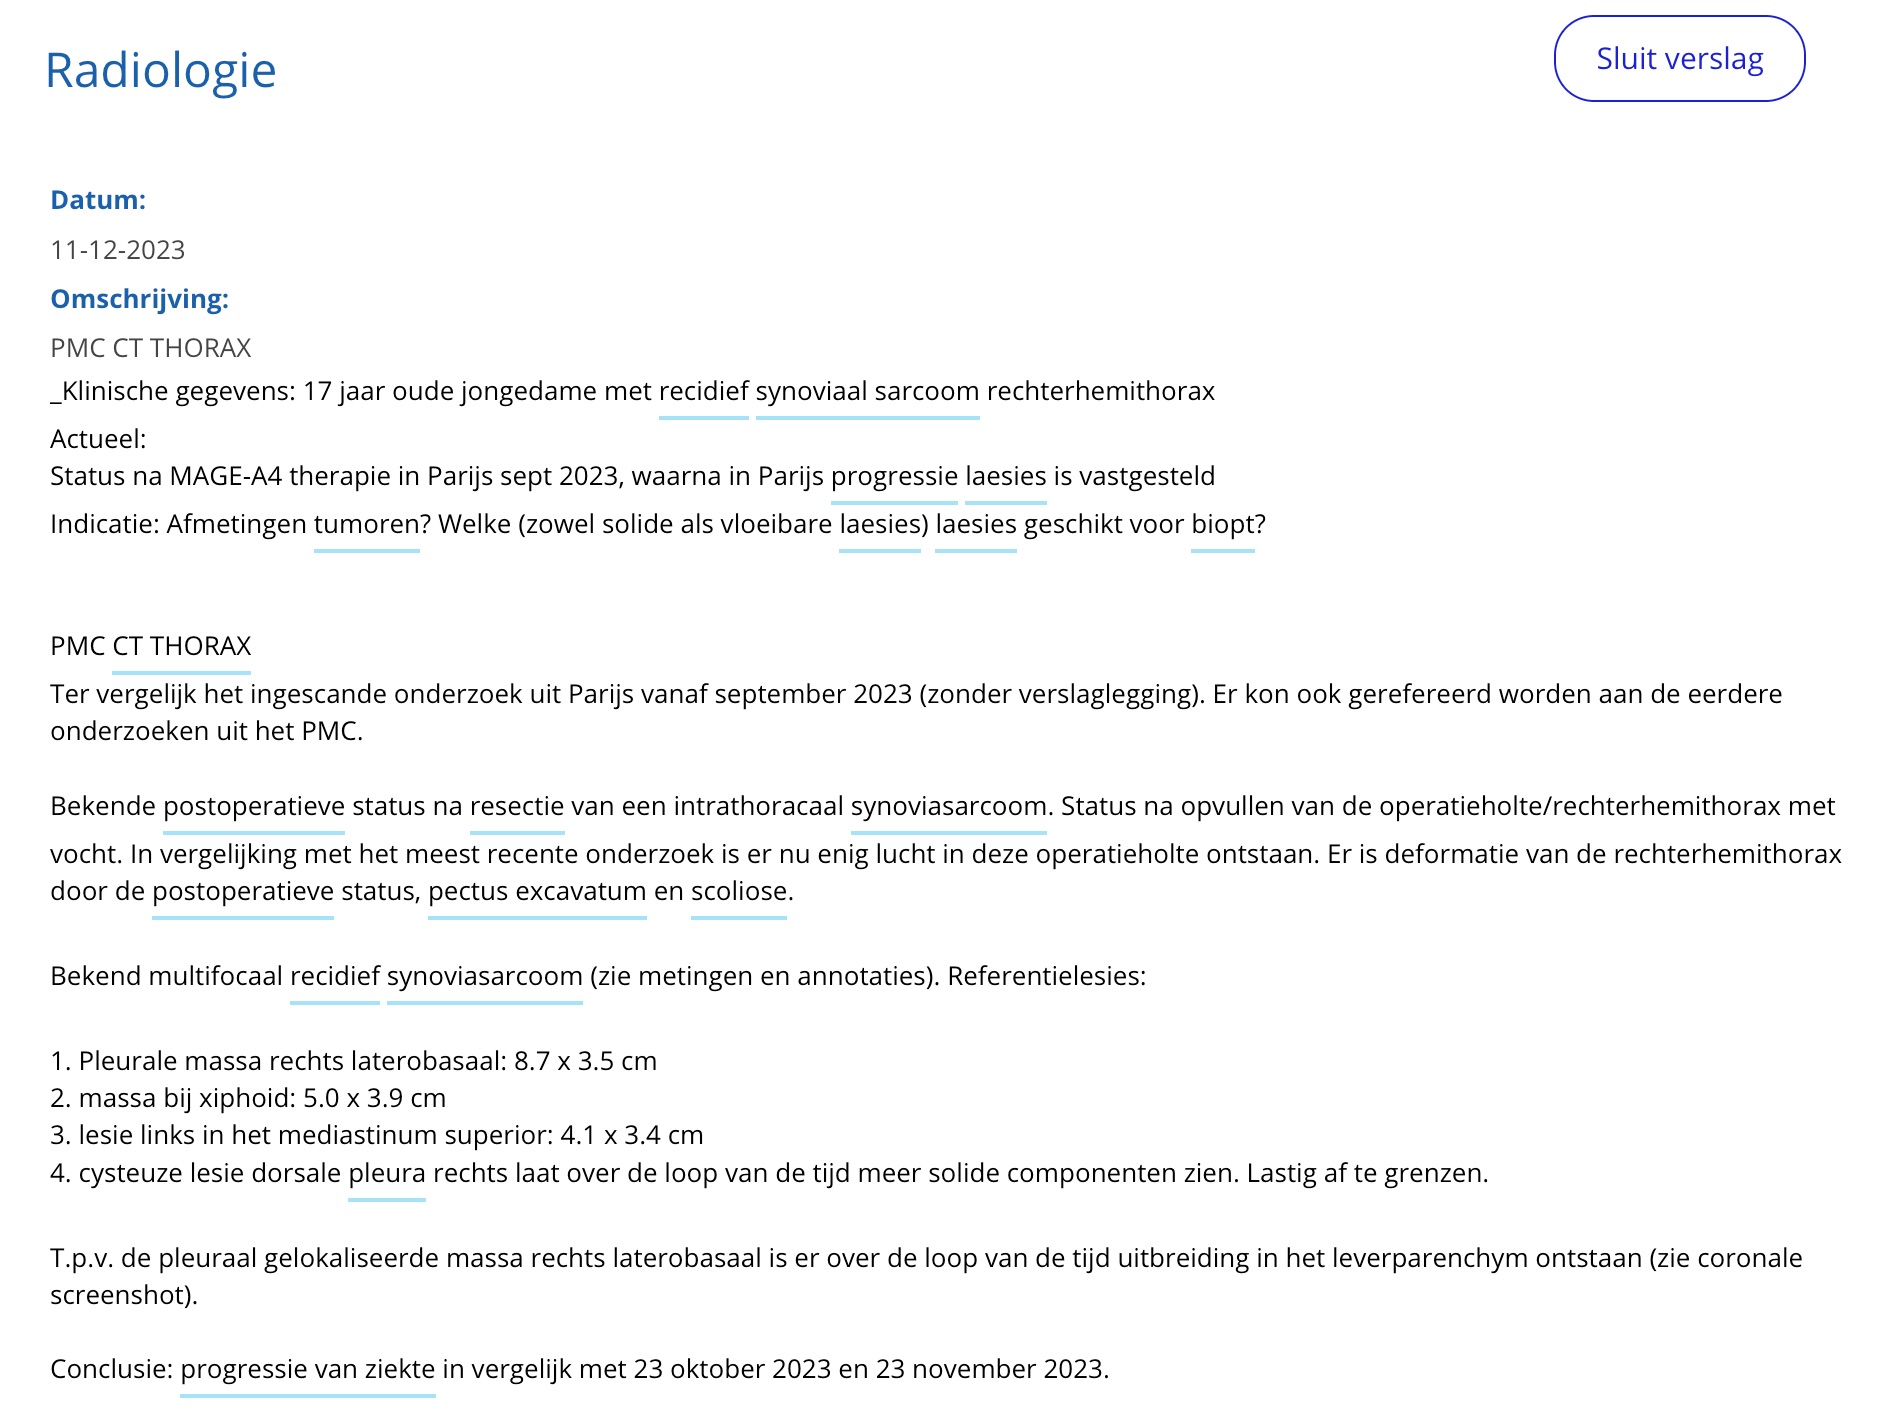The width and height of the screenshot is (1888, 1422).
Task: Click the underlined "CT THORAX" report heading
Action: click(x=181, y=646)
